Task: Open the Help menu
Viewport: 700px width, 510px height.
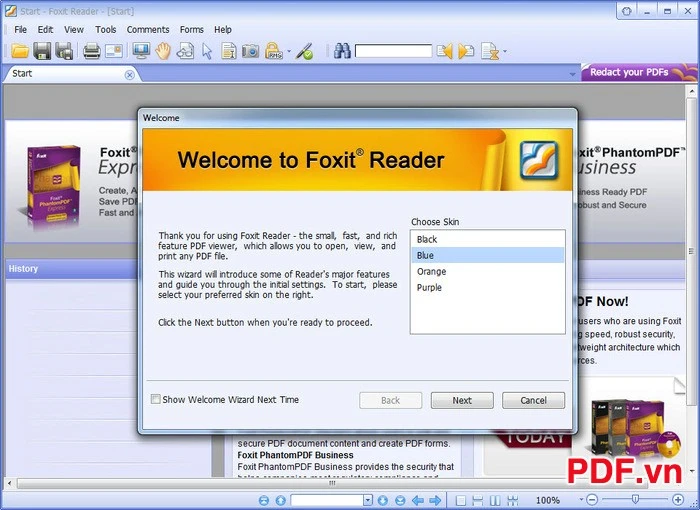Action: coord(223,29)
